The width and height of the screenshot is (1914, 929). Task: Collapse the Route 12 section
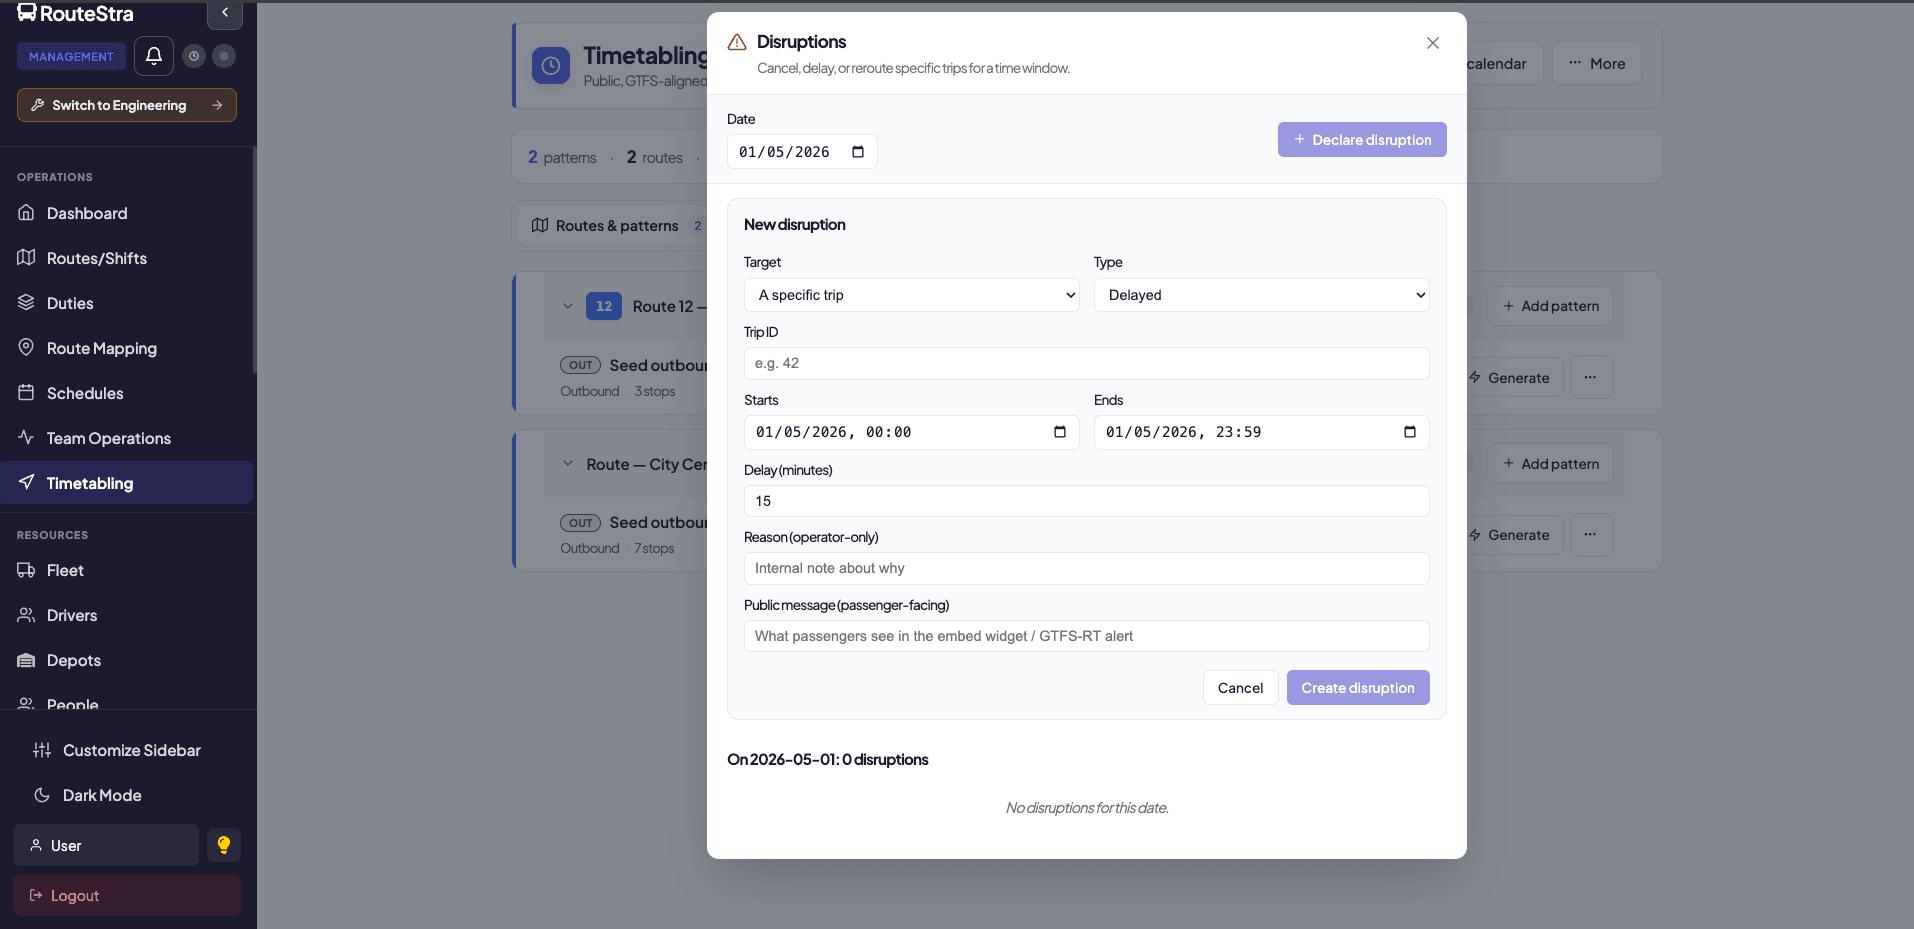568,306
